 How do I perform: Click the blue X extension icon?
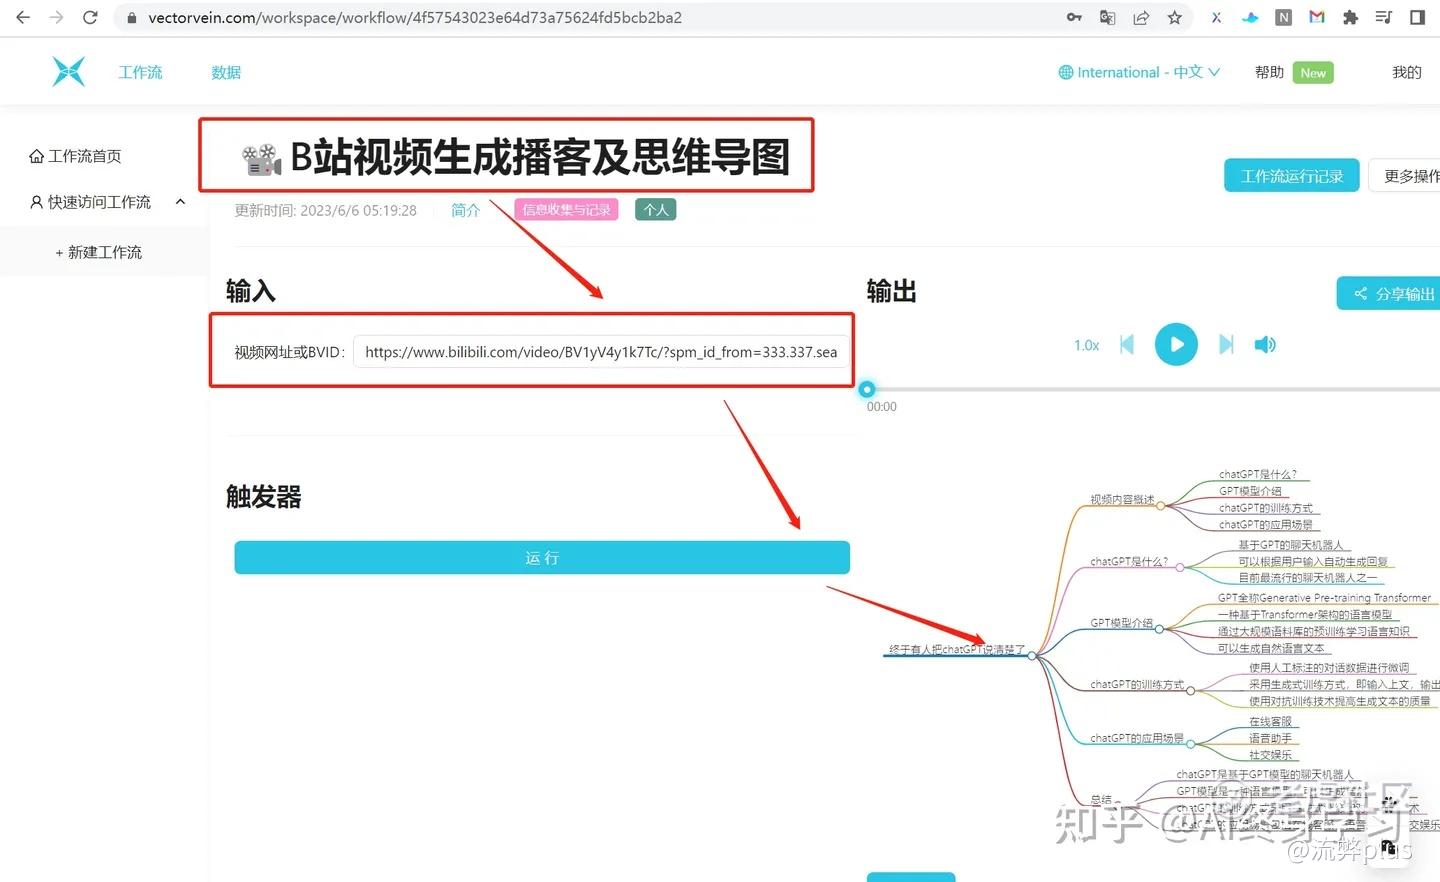tap(1216, 17)
